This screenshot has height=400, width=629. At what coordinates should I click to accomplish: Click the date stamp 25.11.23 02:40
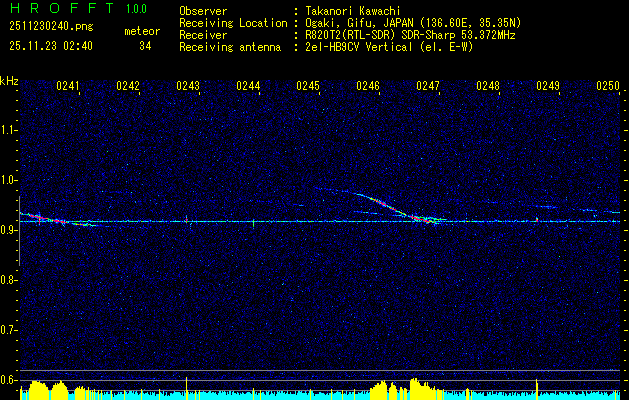(x=51, y=46)
